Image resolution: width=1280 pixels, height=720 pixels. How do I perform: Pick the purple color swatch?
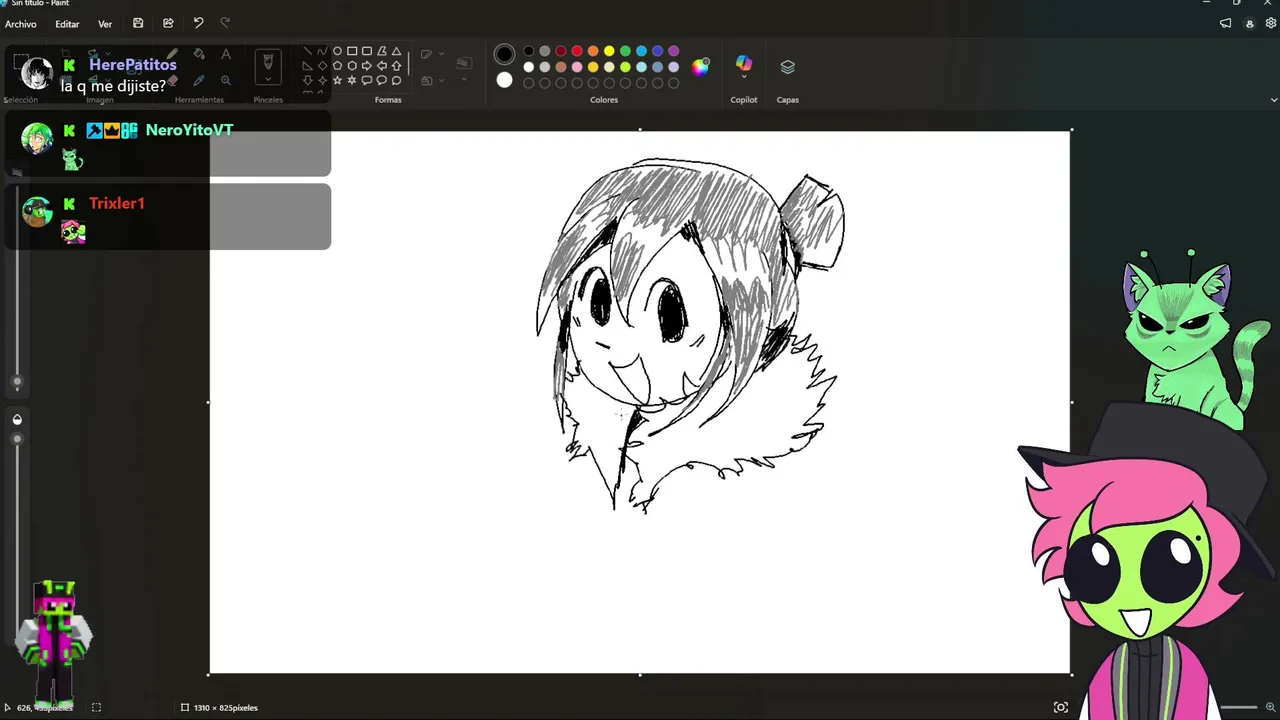pos(673,51)
